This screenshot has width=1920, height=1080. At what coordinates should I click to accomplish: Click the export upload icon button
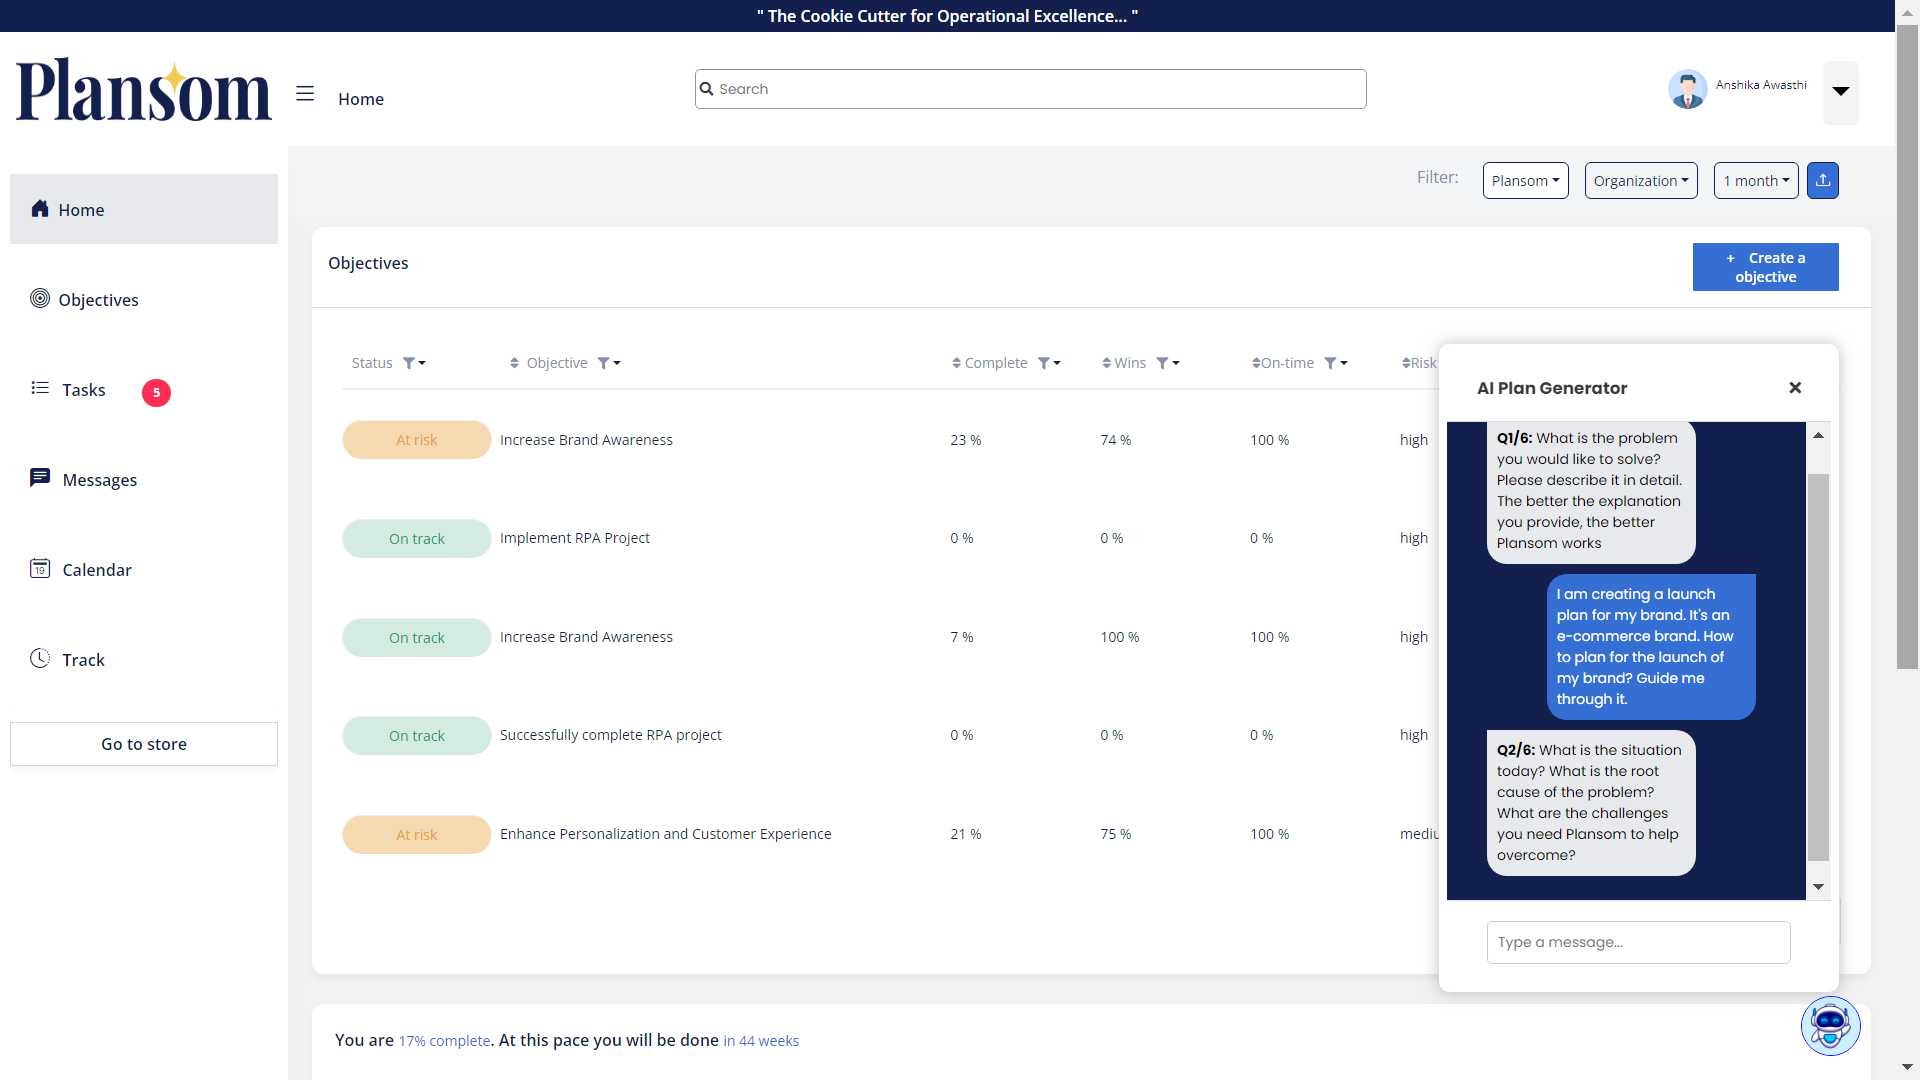[x=1822, y=181]
